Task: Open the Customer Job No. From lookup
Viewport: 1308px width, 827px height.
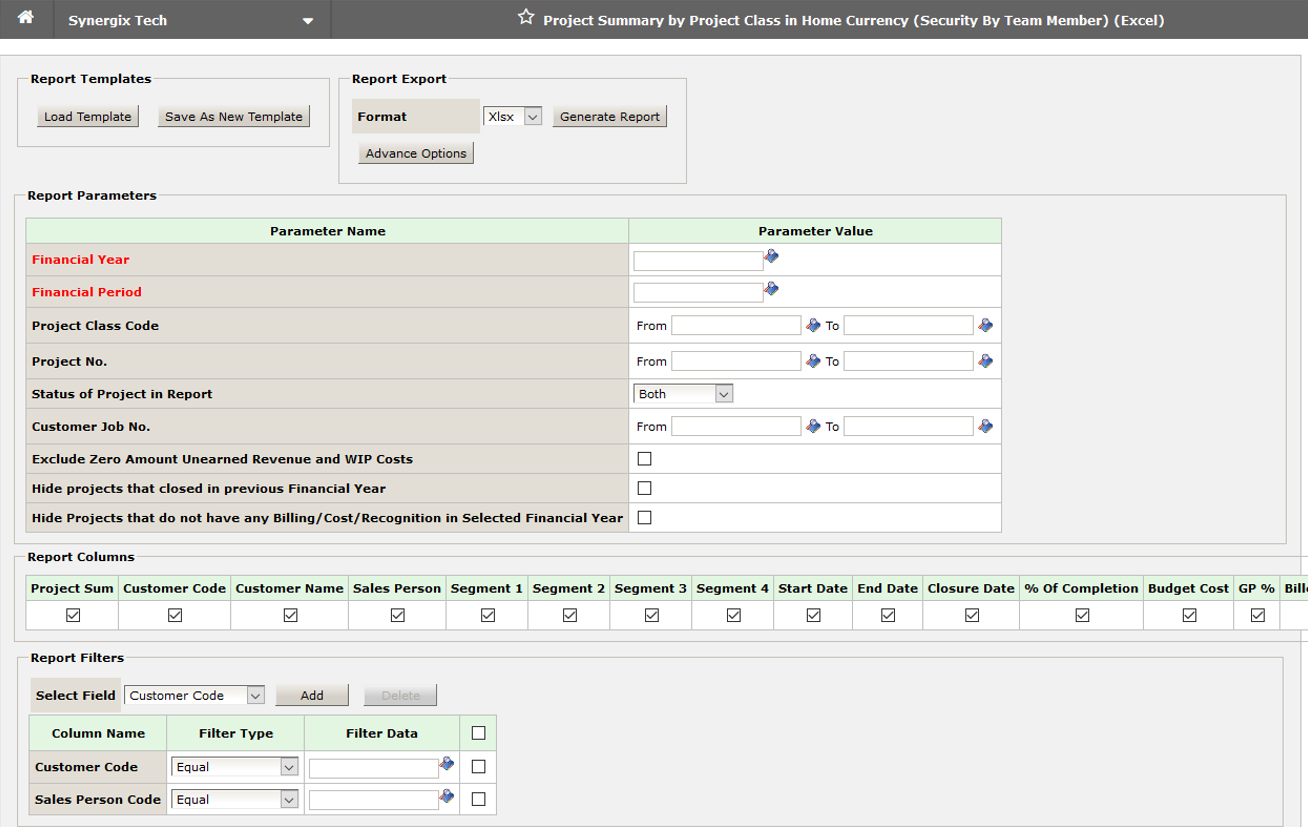Action: 813,425
